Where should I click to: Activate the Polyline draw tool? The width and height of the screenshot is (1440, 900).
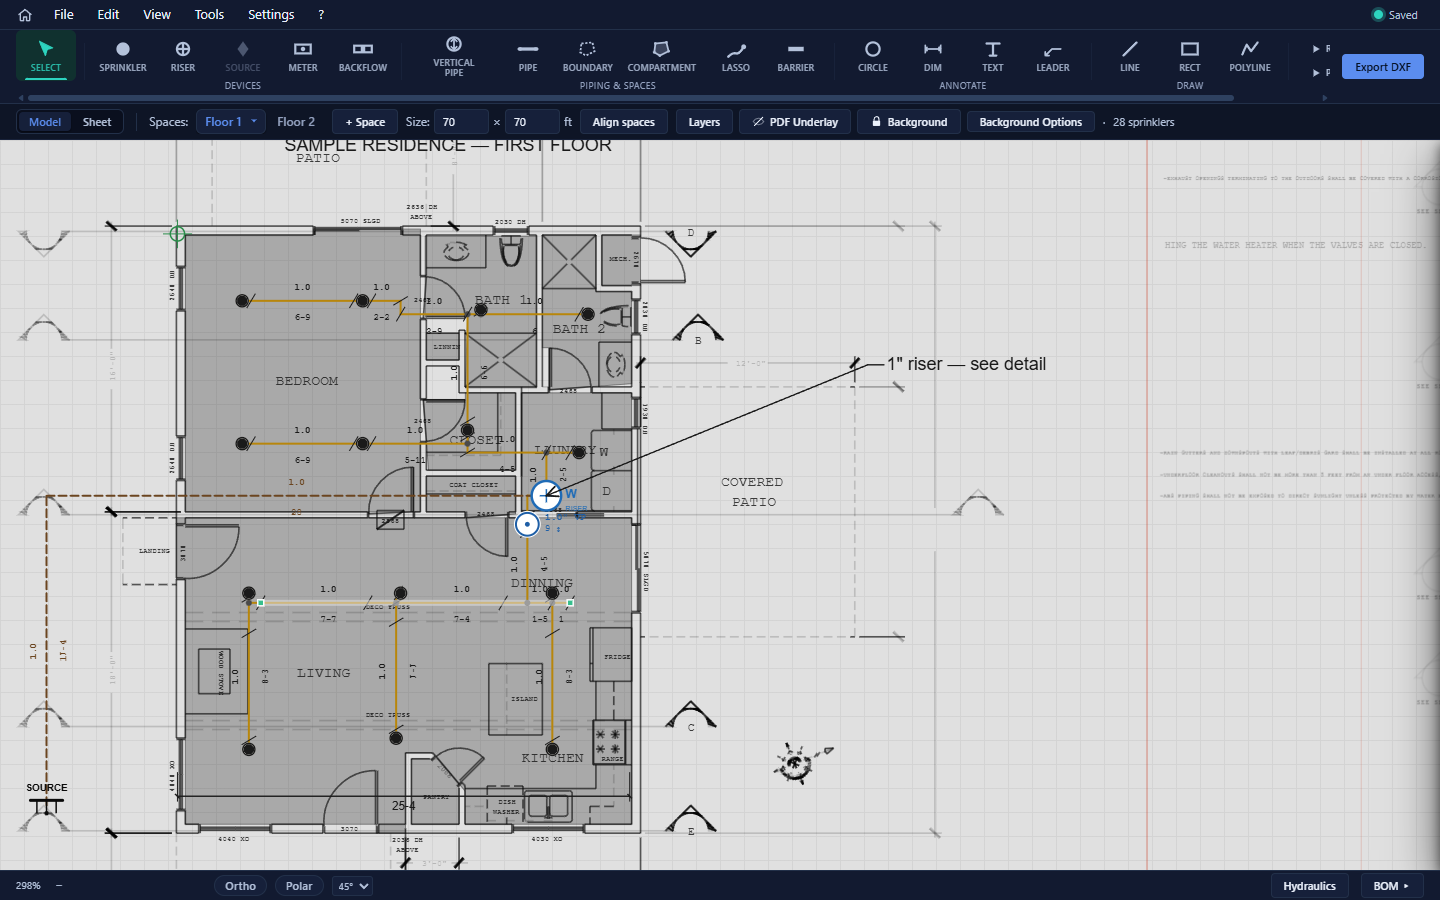pos(1250,56)
